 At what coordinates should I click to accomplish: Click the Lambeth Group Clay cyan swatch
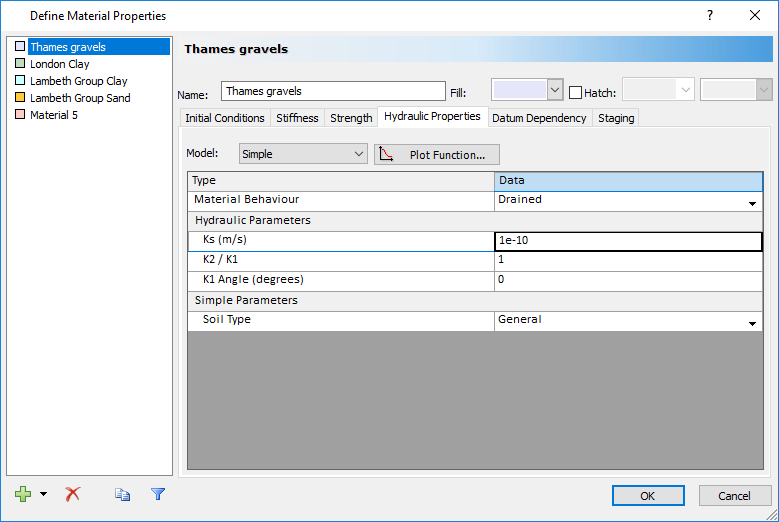click(20, 80)
